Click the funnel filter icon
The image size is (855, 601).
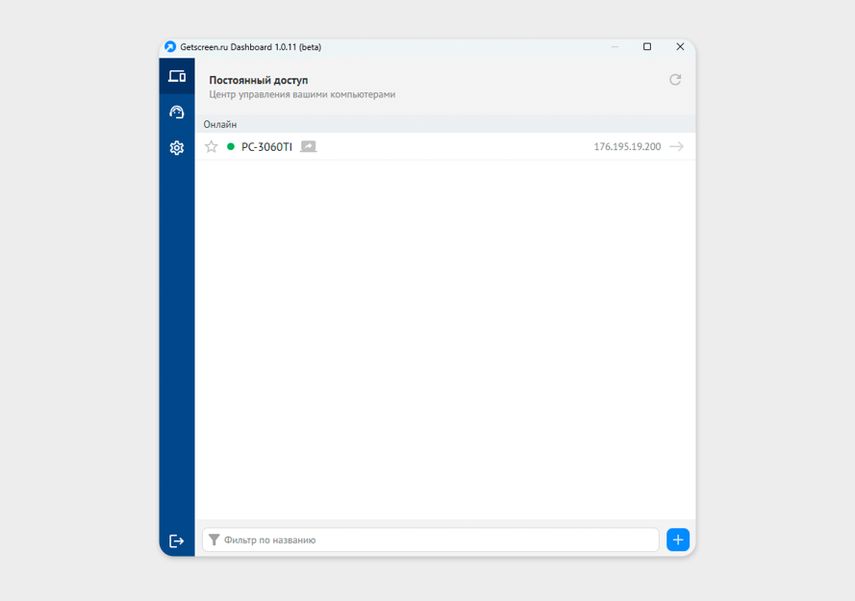tap(214, 539)
